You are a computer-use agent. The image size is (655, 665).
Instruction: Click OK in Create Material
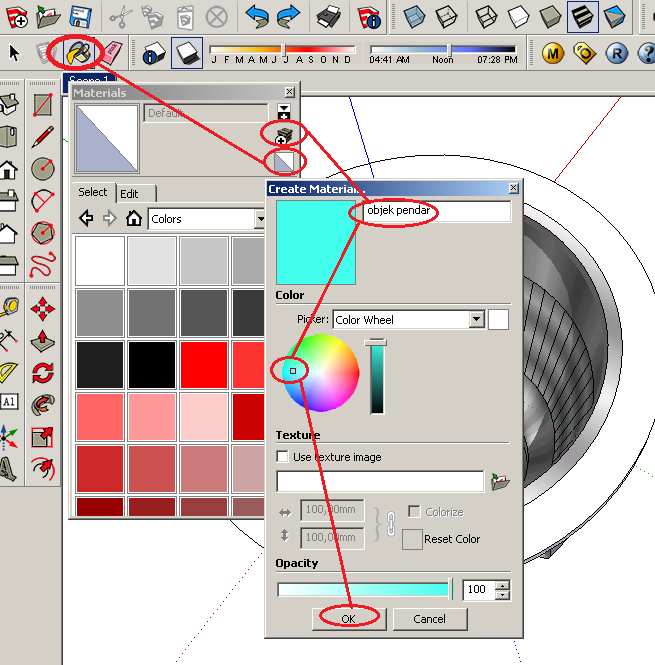click(349, 619)
